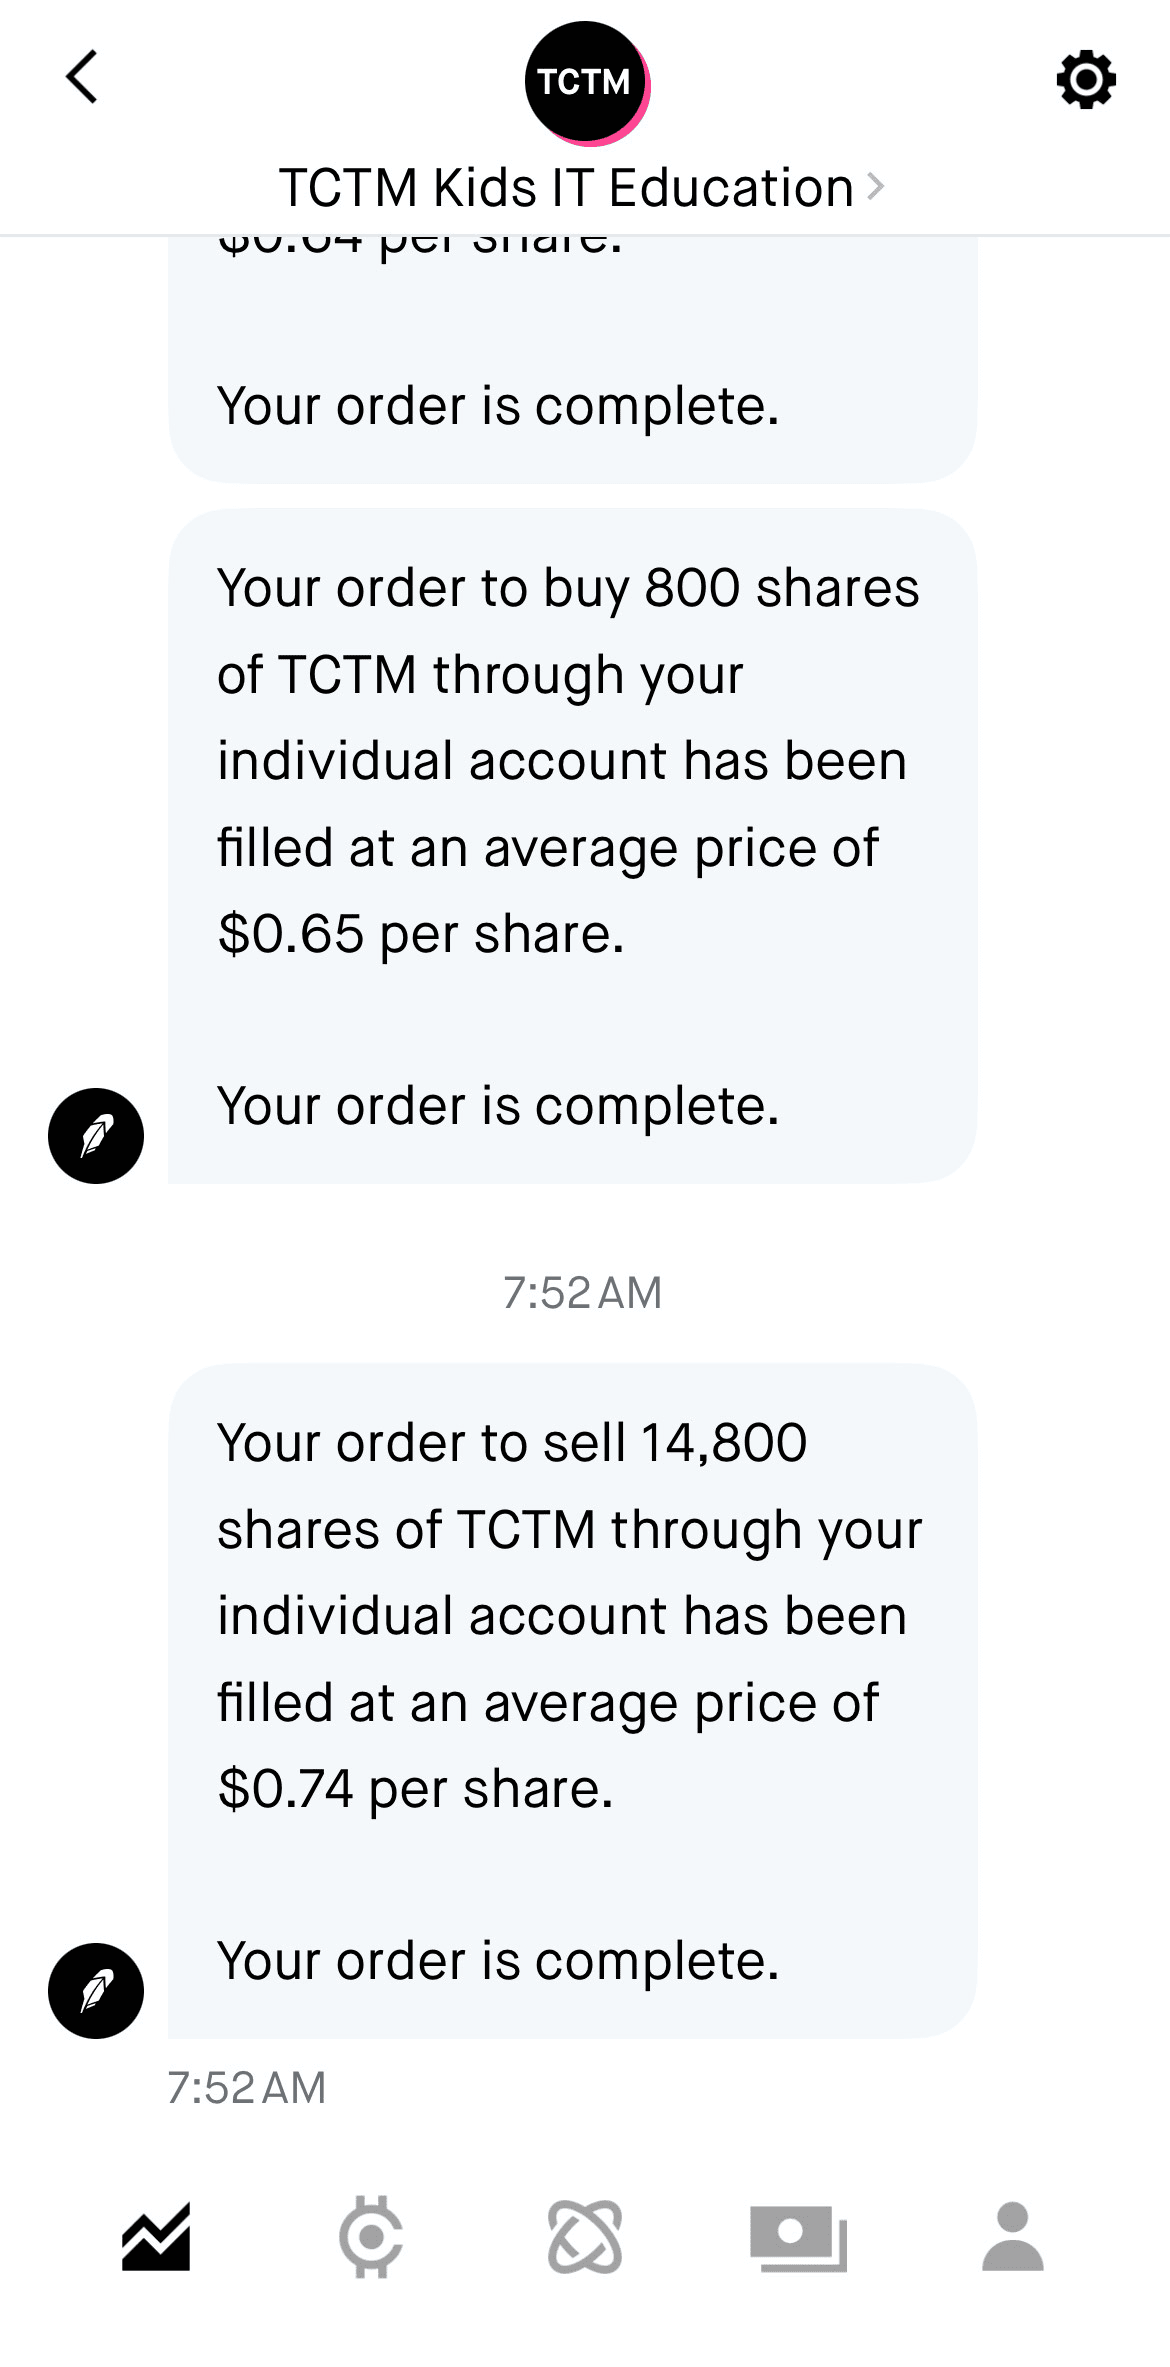Tap the centered 7:52 AM timestamp

(x=583, y=1293)
